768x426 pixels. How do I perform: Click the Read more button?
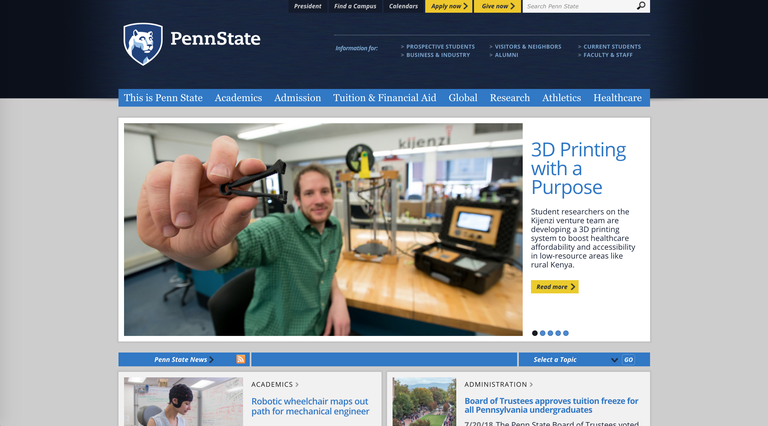pyautogui.click(x=554, y=286)
